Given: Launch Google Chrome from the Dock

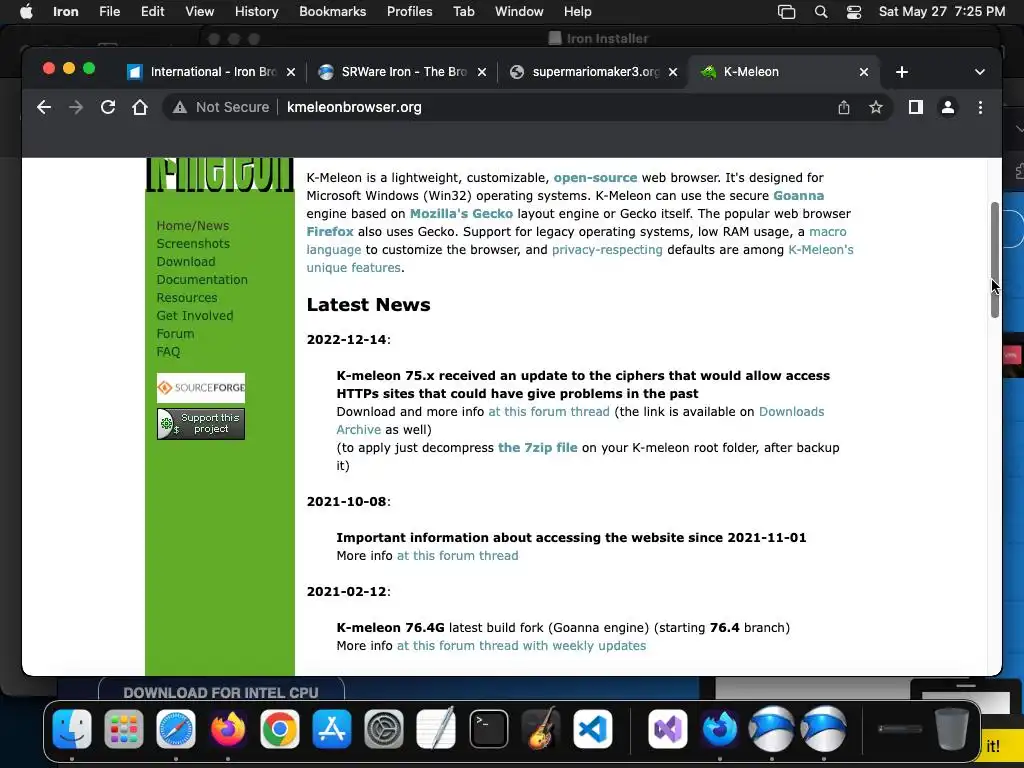Looking at the screenshot, I should coord(280,729).
